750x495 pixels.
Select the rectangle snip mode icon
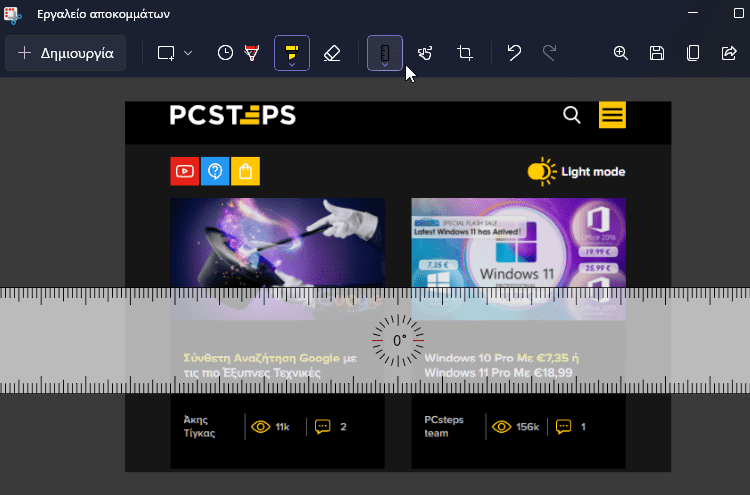[x=166, y=53]
